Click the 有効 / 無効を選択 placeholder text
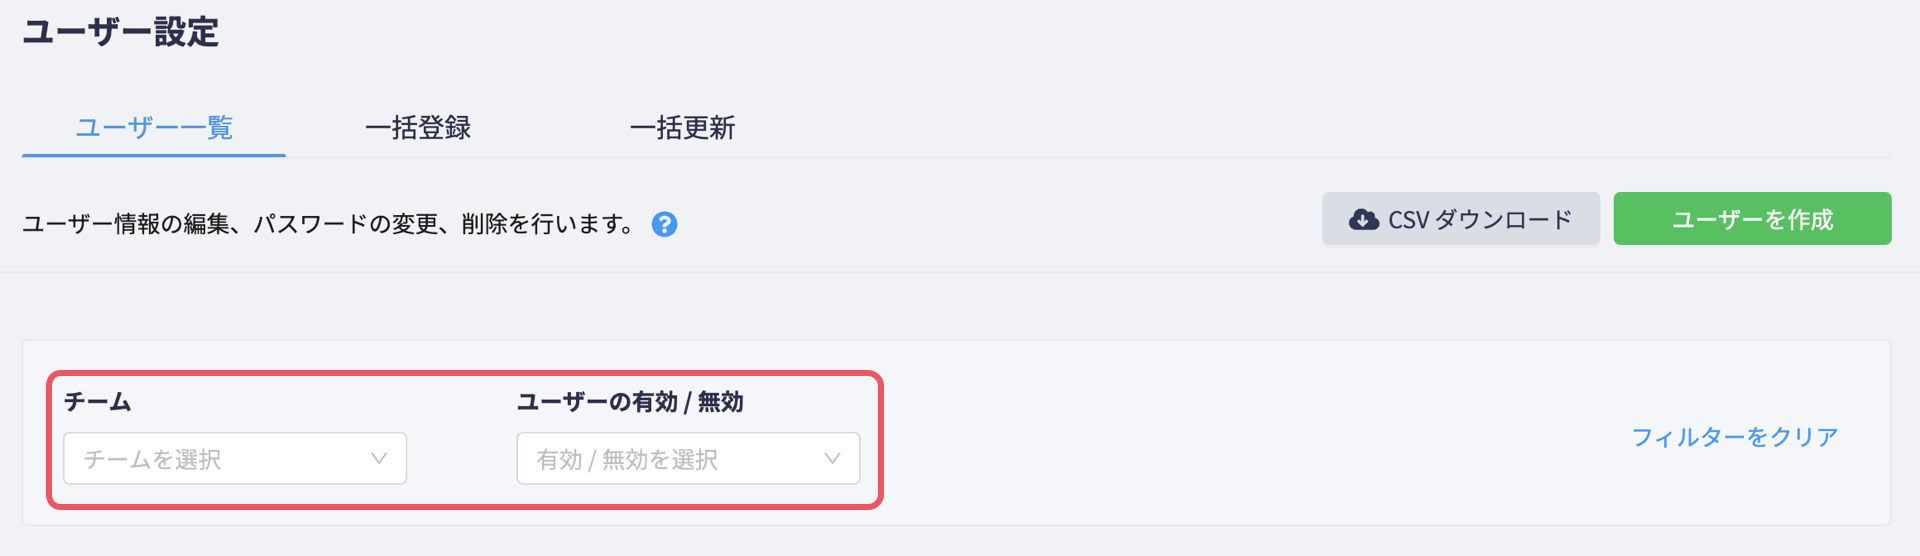1920x556 pixels. (x=627, y=459)
